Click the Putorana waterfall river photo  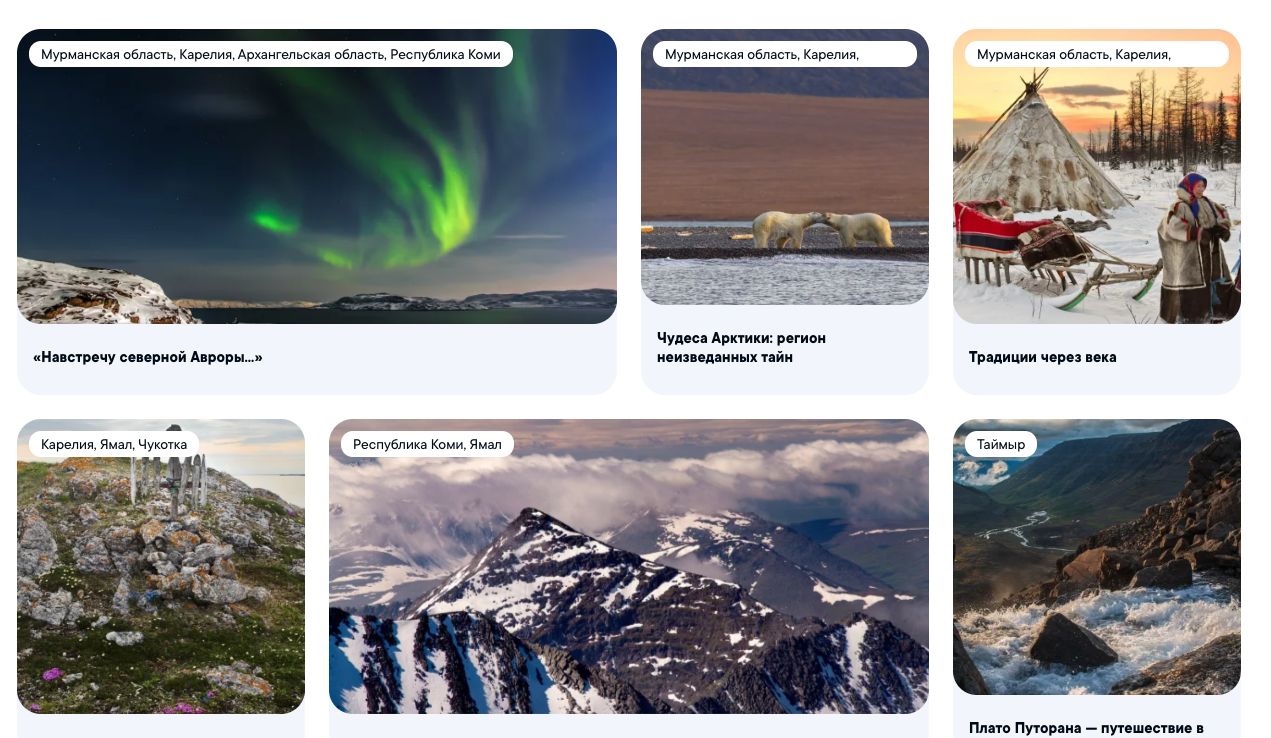(x=1097, y=557)
